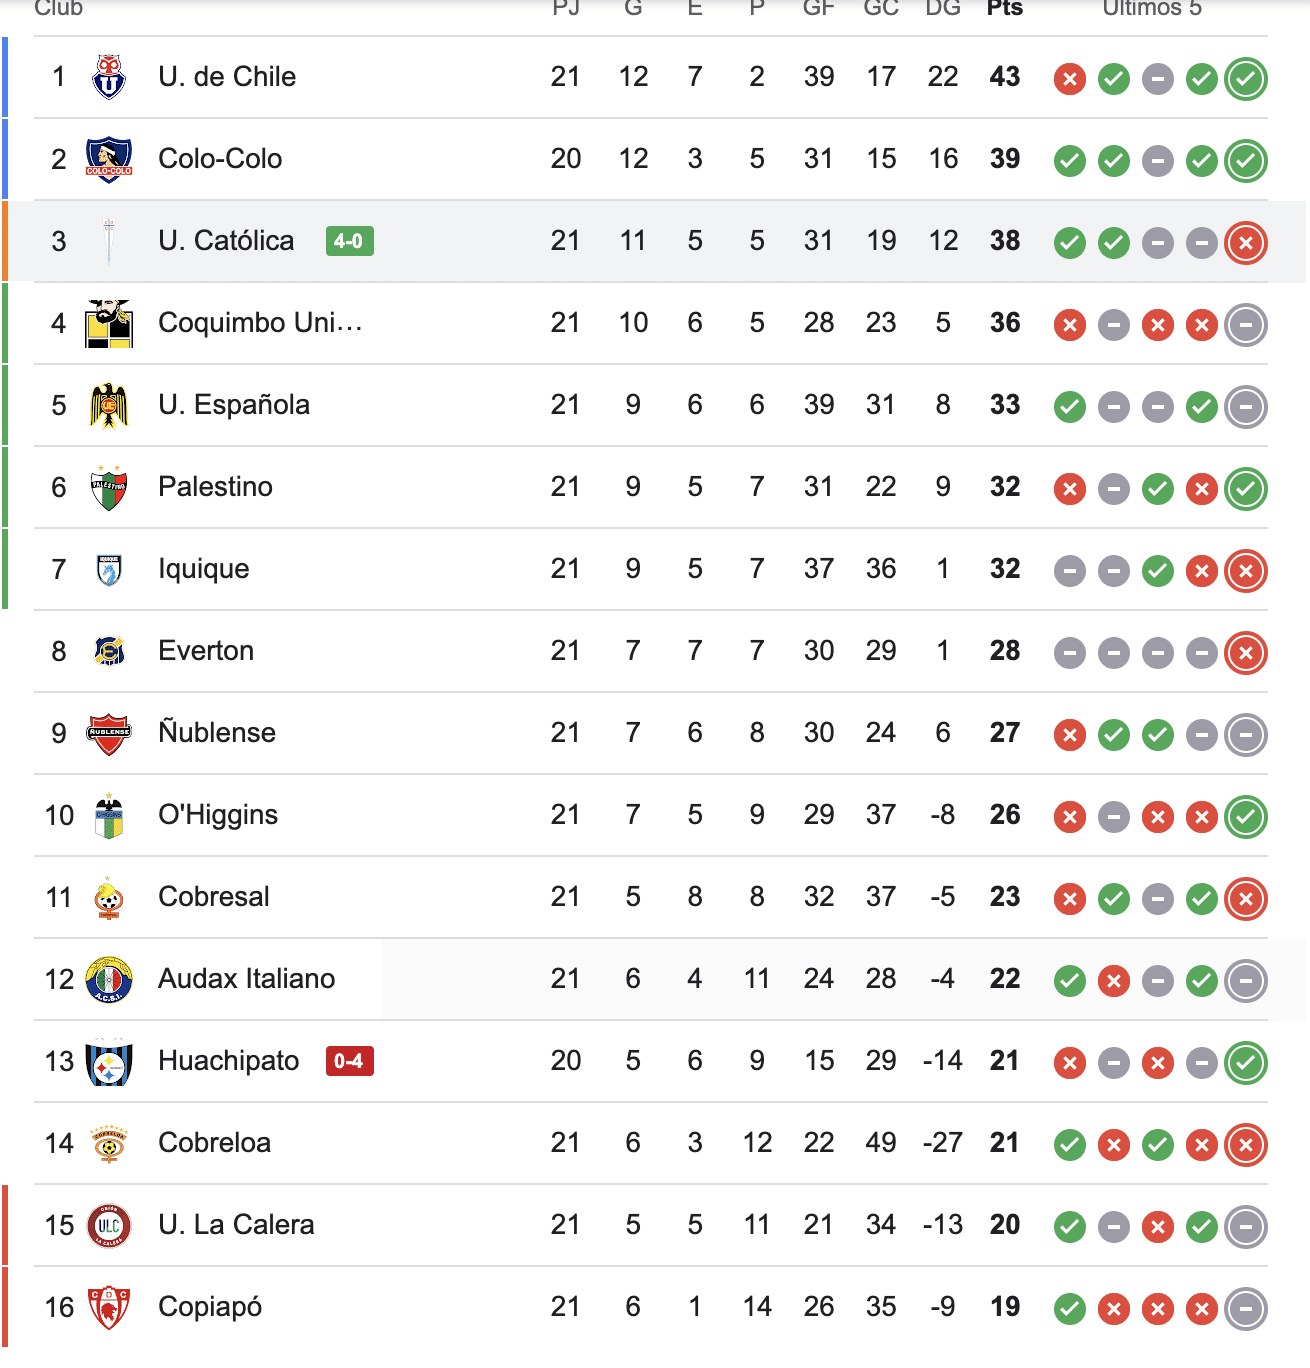Click the Audax Italiano round crest
The width and height of the screenshot is (1310, 1368).
109,979
